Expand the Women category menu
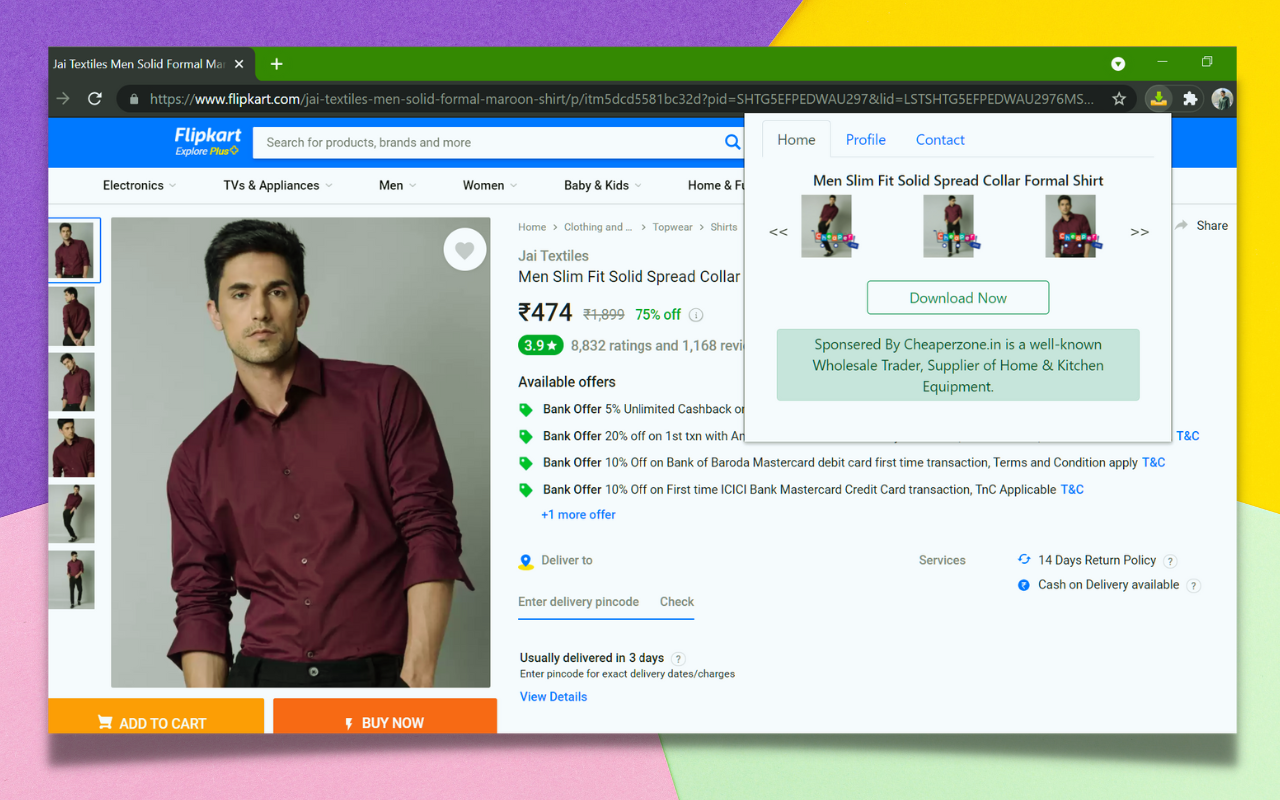 (490, 185)
